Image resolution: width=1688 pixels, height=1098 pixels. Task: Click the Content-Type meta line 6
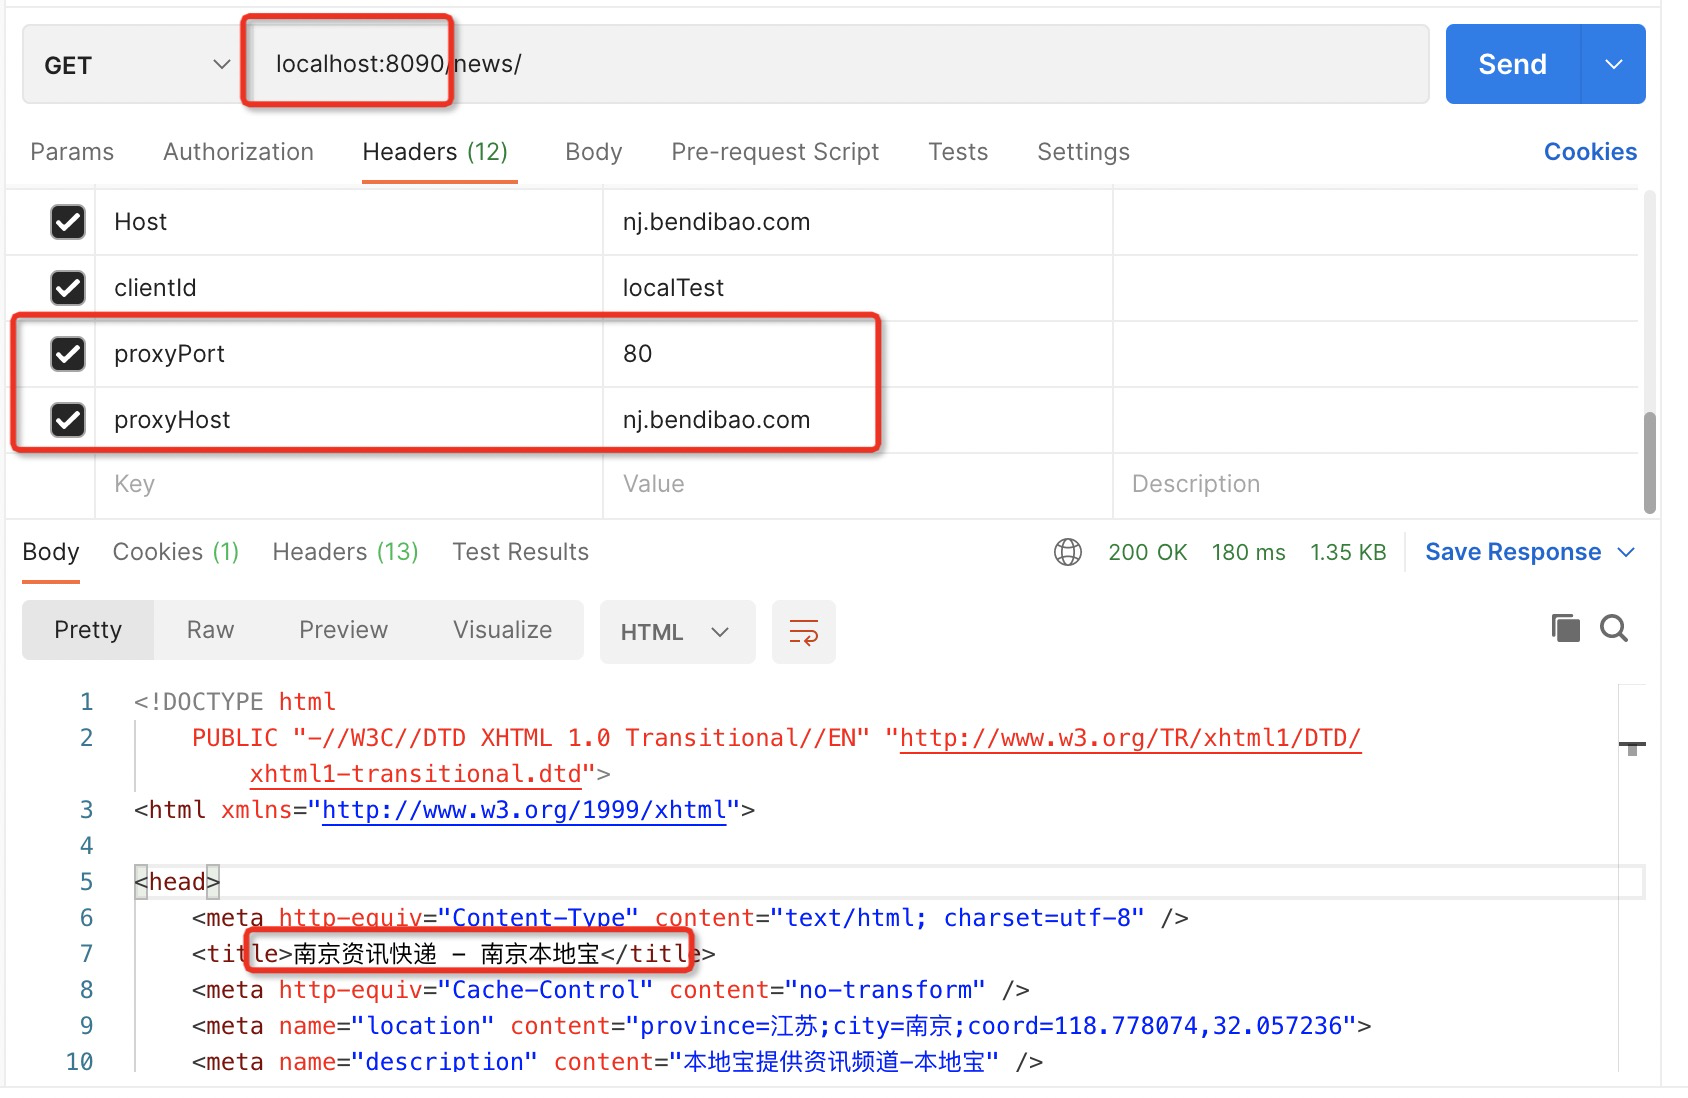(690, 918)
